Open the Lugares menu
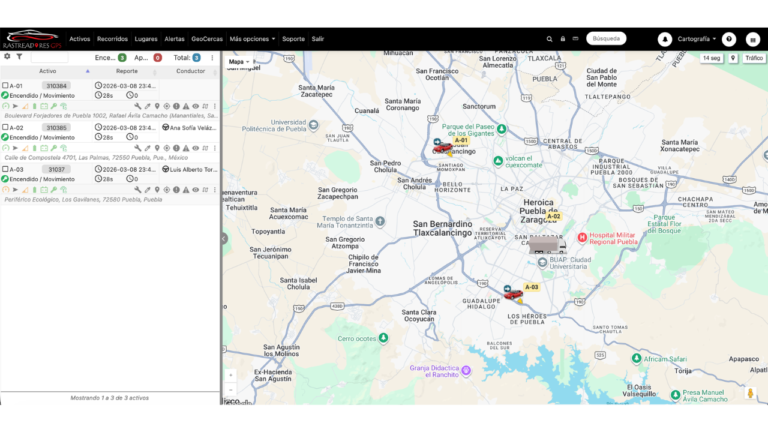 click(146, 39)
